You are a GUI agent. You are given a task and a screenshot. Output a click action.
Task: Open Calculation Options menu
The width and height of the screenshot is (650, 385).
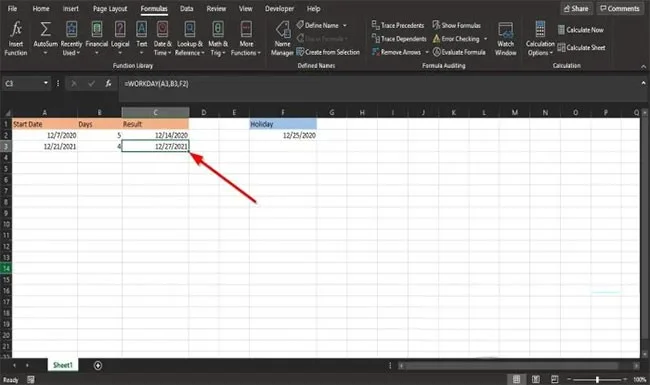point(540,39)
